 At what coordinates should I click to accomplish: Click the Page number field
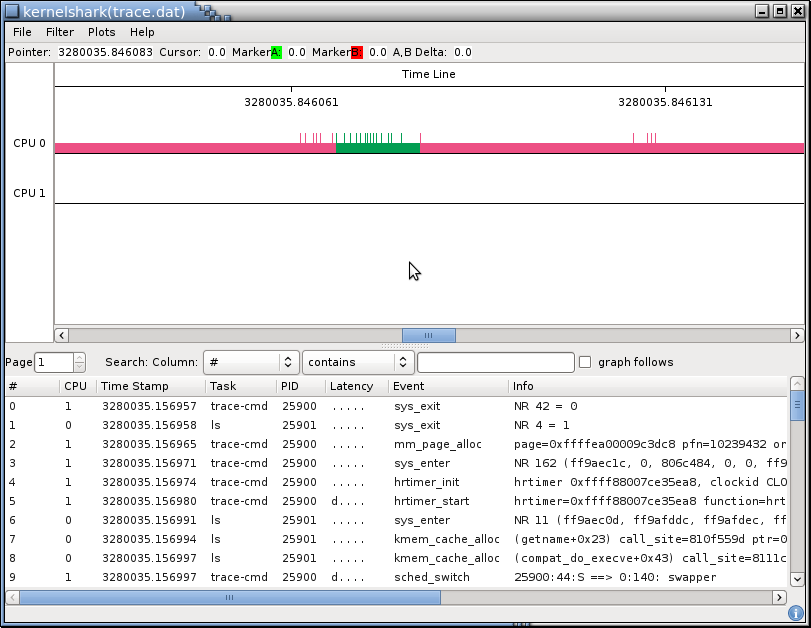click(x=54, y=362)
